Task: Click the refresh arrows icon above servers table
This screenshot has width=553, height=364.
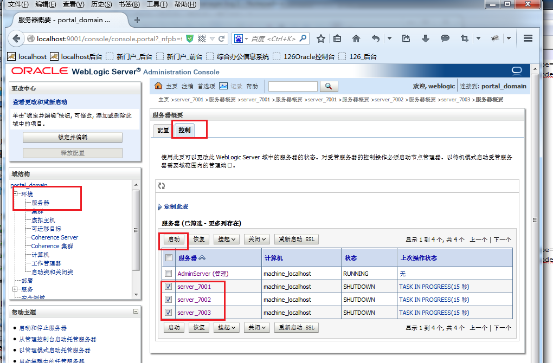Action: 162,186
